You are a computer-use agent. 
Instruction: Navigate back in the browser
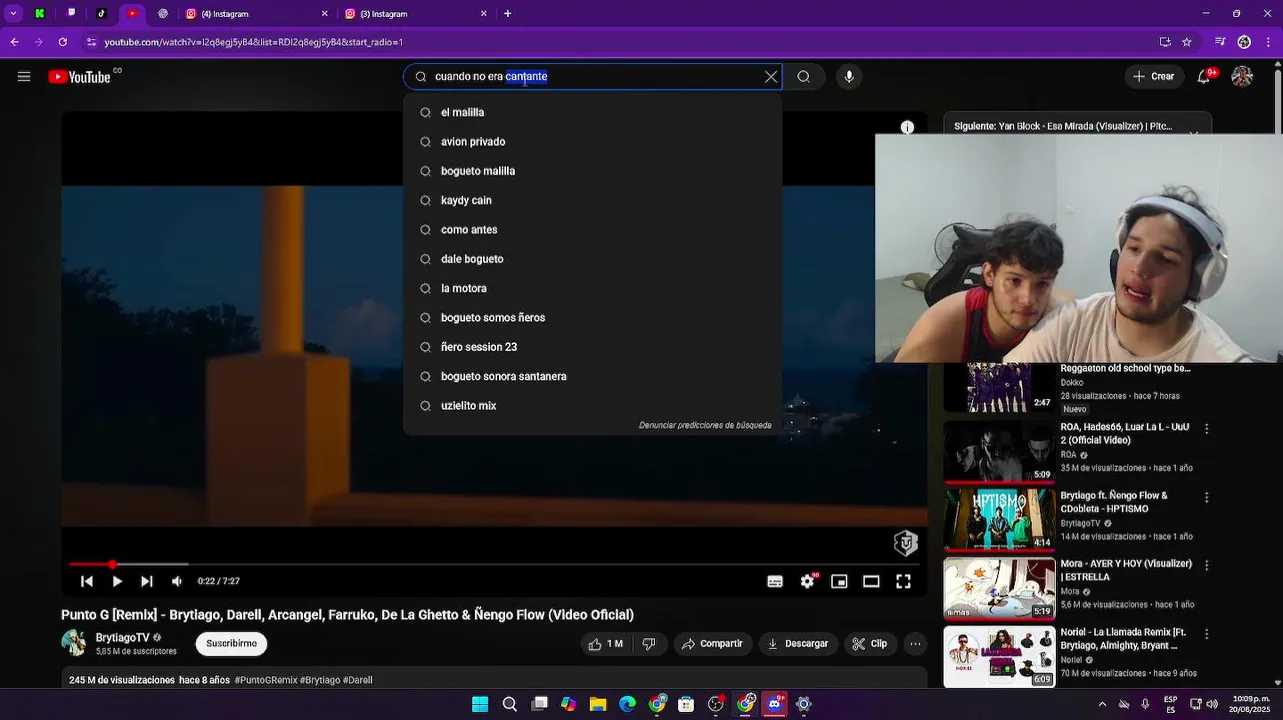tap(14, 42)
